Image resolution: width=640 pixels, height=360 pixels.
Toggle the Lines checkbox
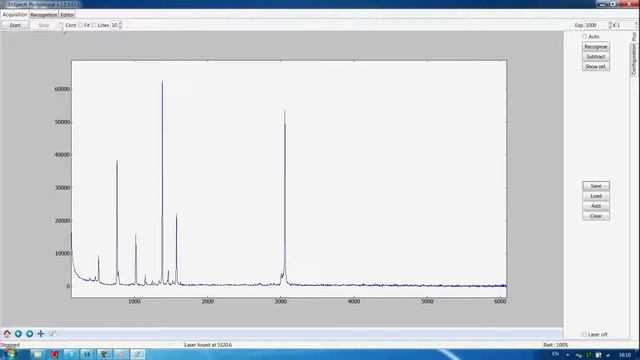pyautogui.click(x=94, y=25)
